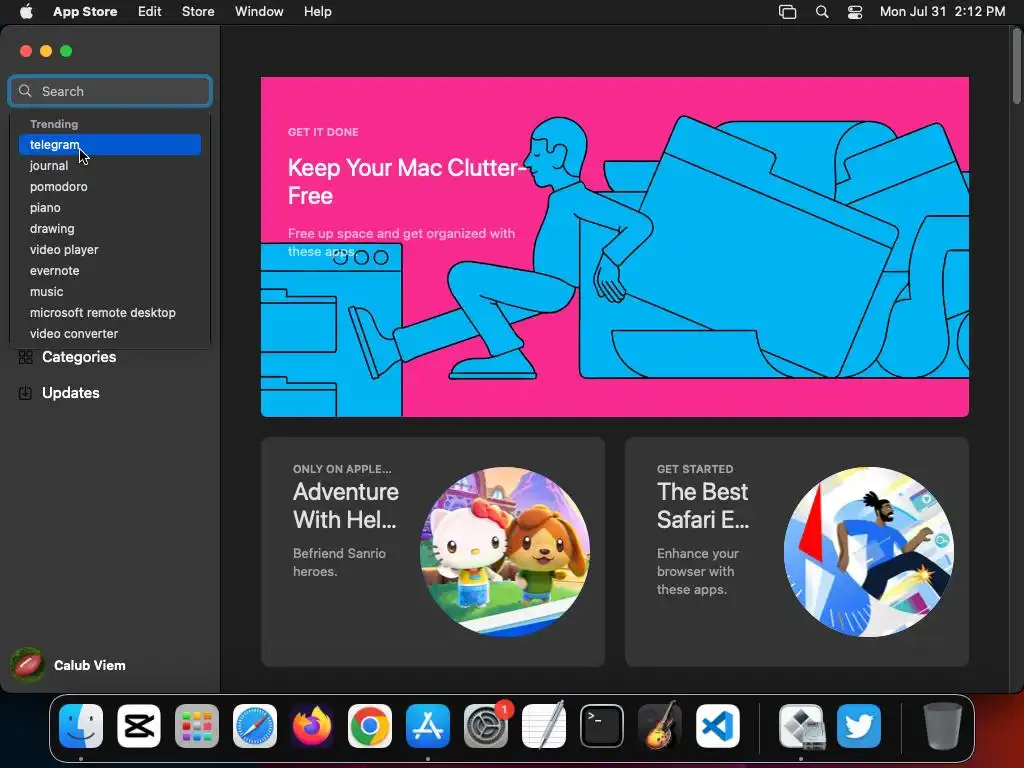The image size is (1024, 768).
Task: Launch Firefox from the Dock
Action: (x=312, y=726)
